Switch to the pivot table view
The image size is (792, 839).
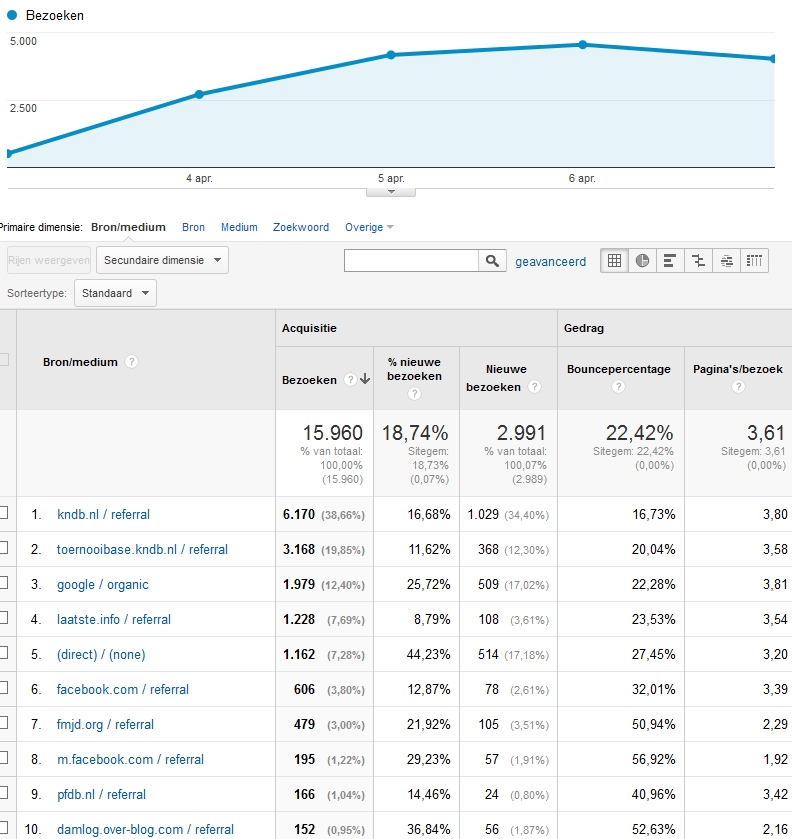pos(755,261)
